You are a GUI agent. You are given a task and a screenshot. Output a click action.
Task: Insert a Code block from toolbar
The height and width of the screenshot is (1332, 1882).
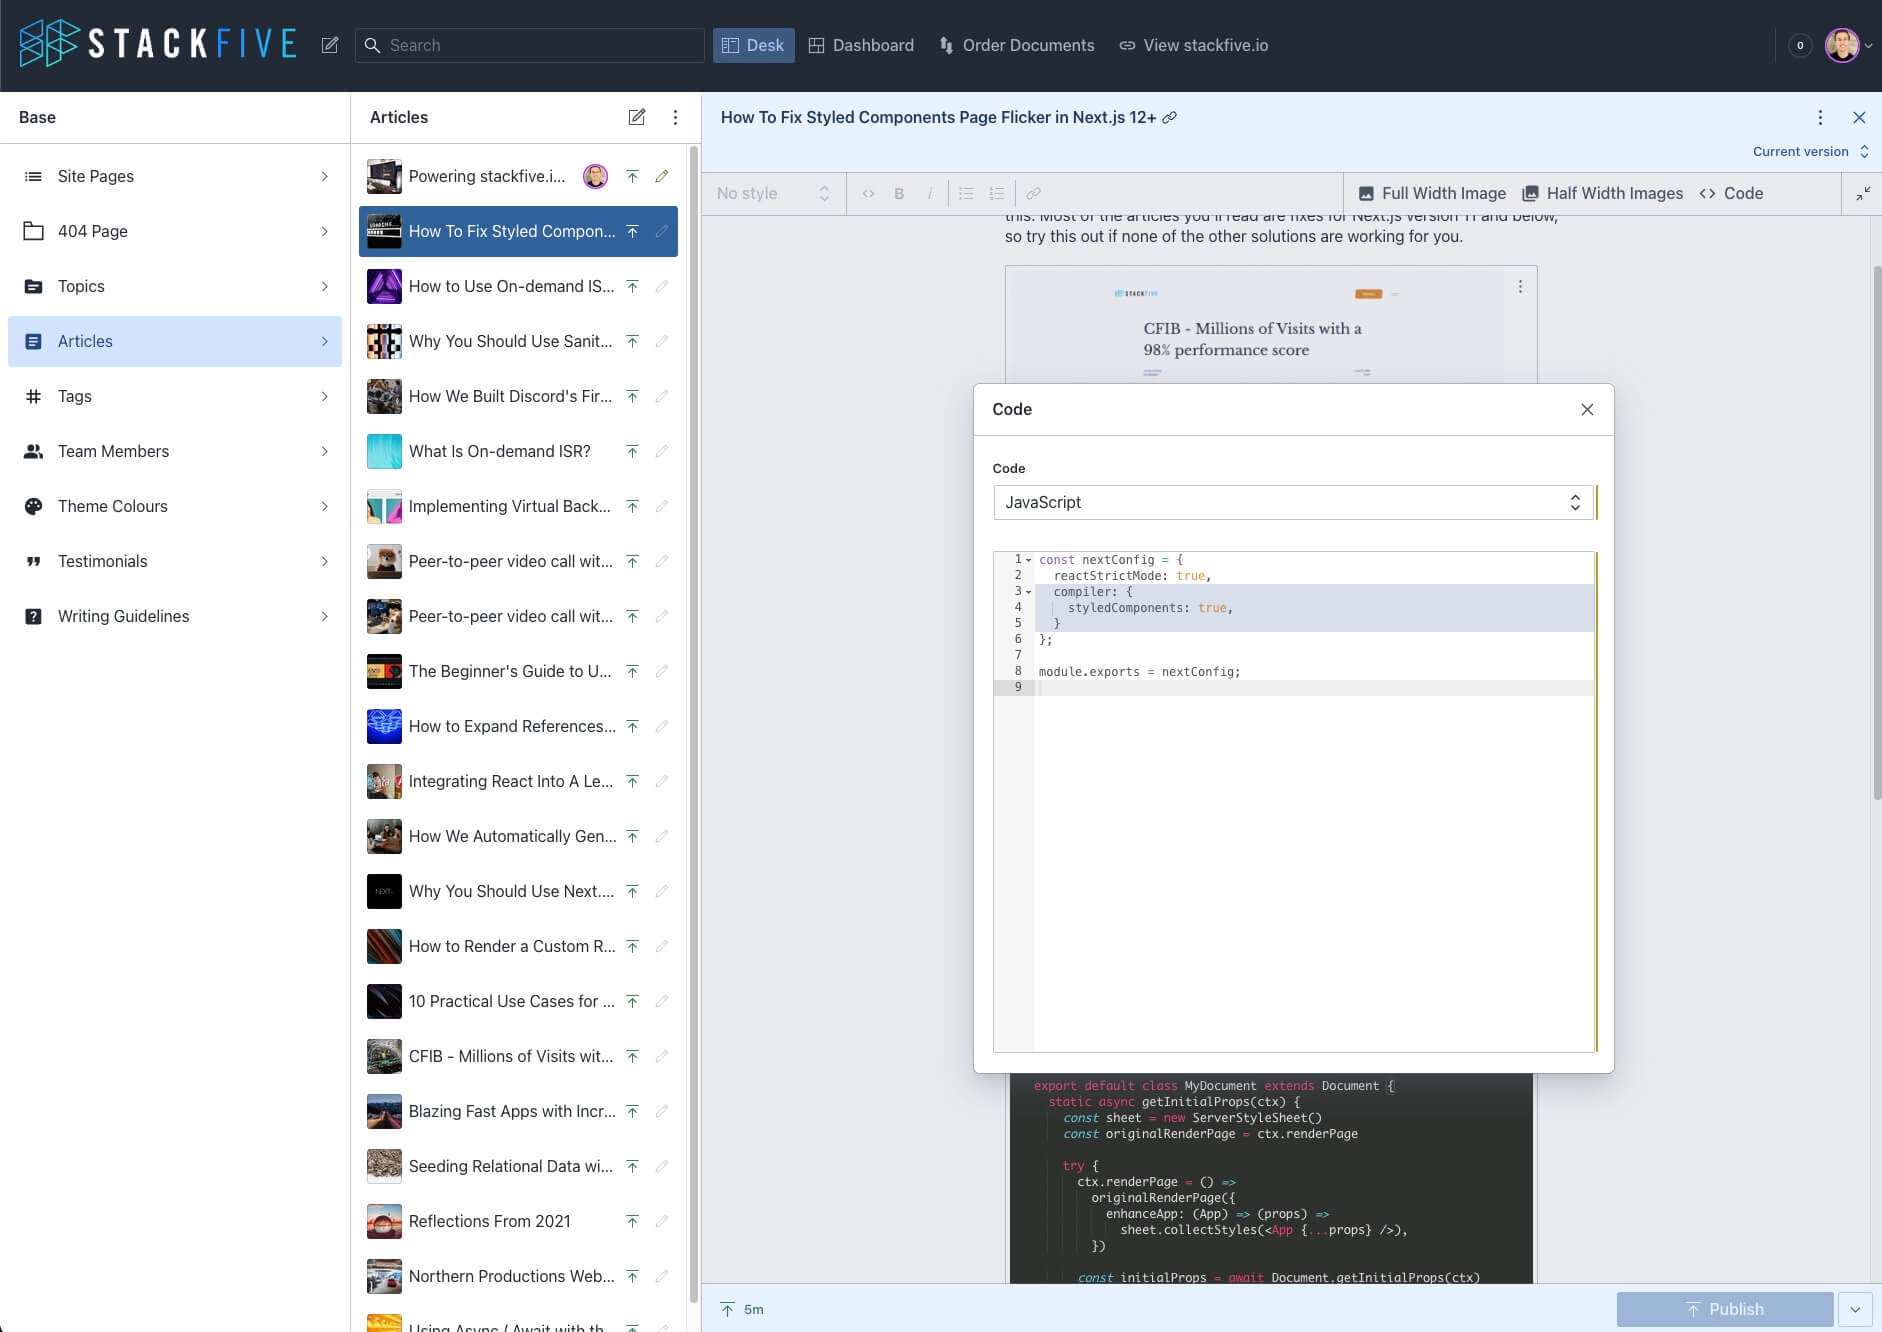click(x=1731, y=193)
